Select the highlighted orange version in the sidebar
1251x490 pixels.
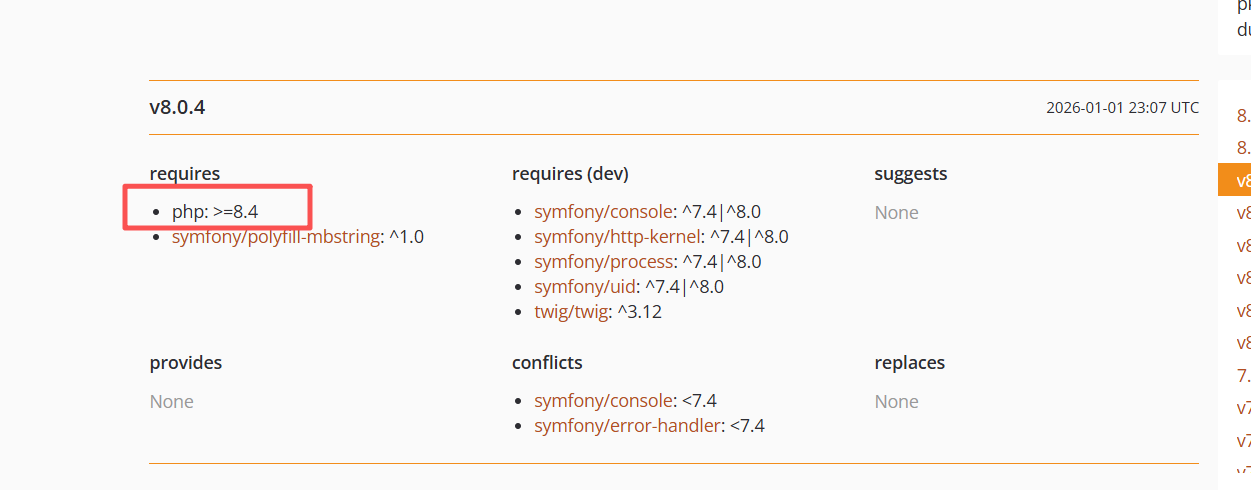(1242, 181)
